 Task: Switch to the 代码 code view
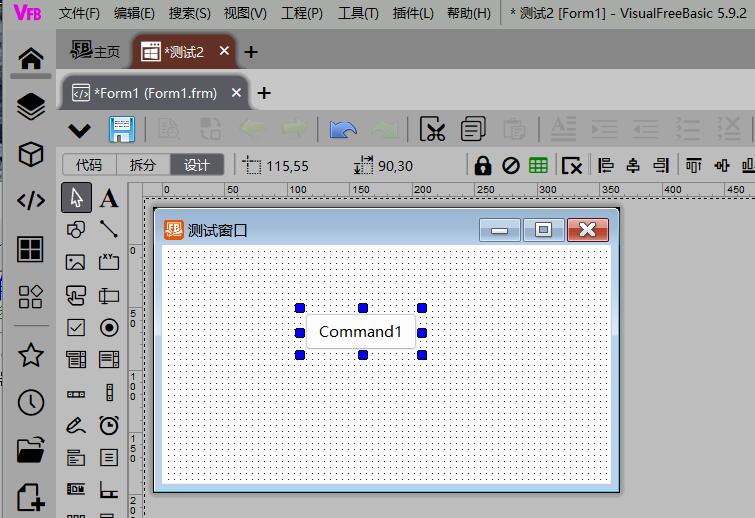[89, 165]
